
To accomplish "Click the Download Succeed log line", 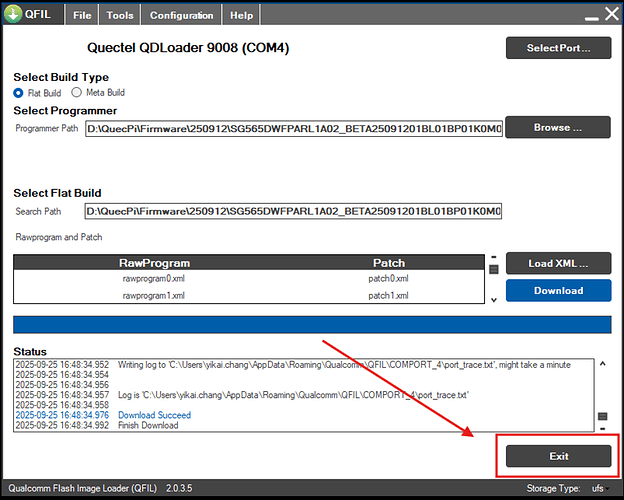I will [x=154, y=415].
